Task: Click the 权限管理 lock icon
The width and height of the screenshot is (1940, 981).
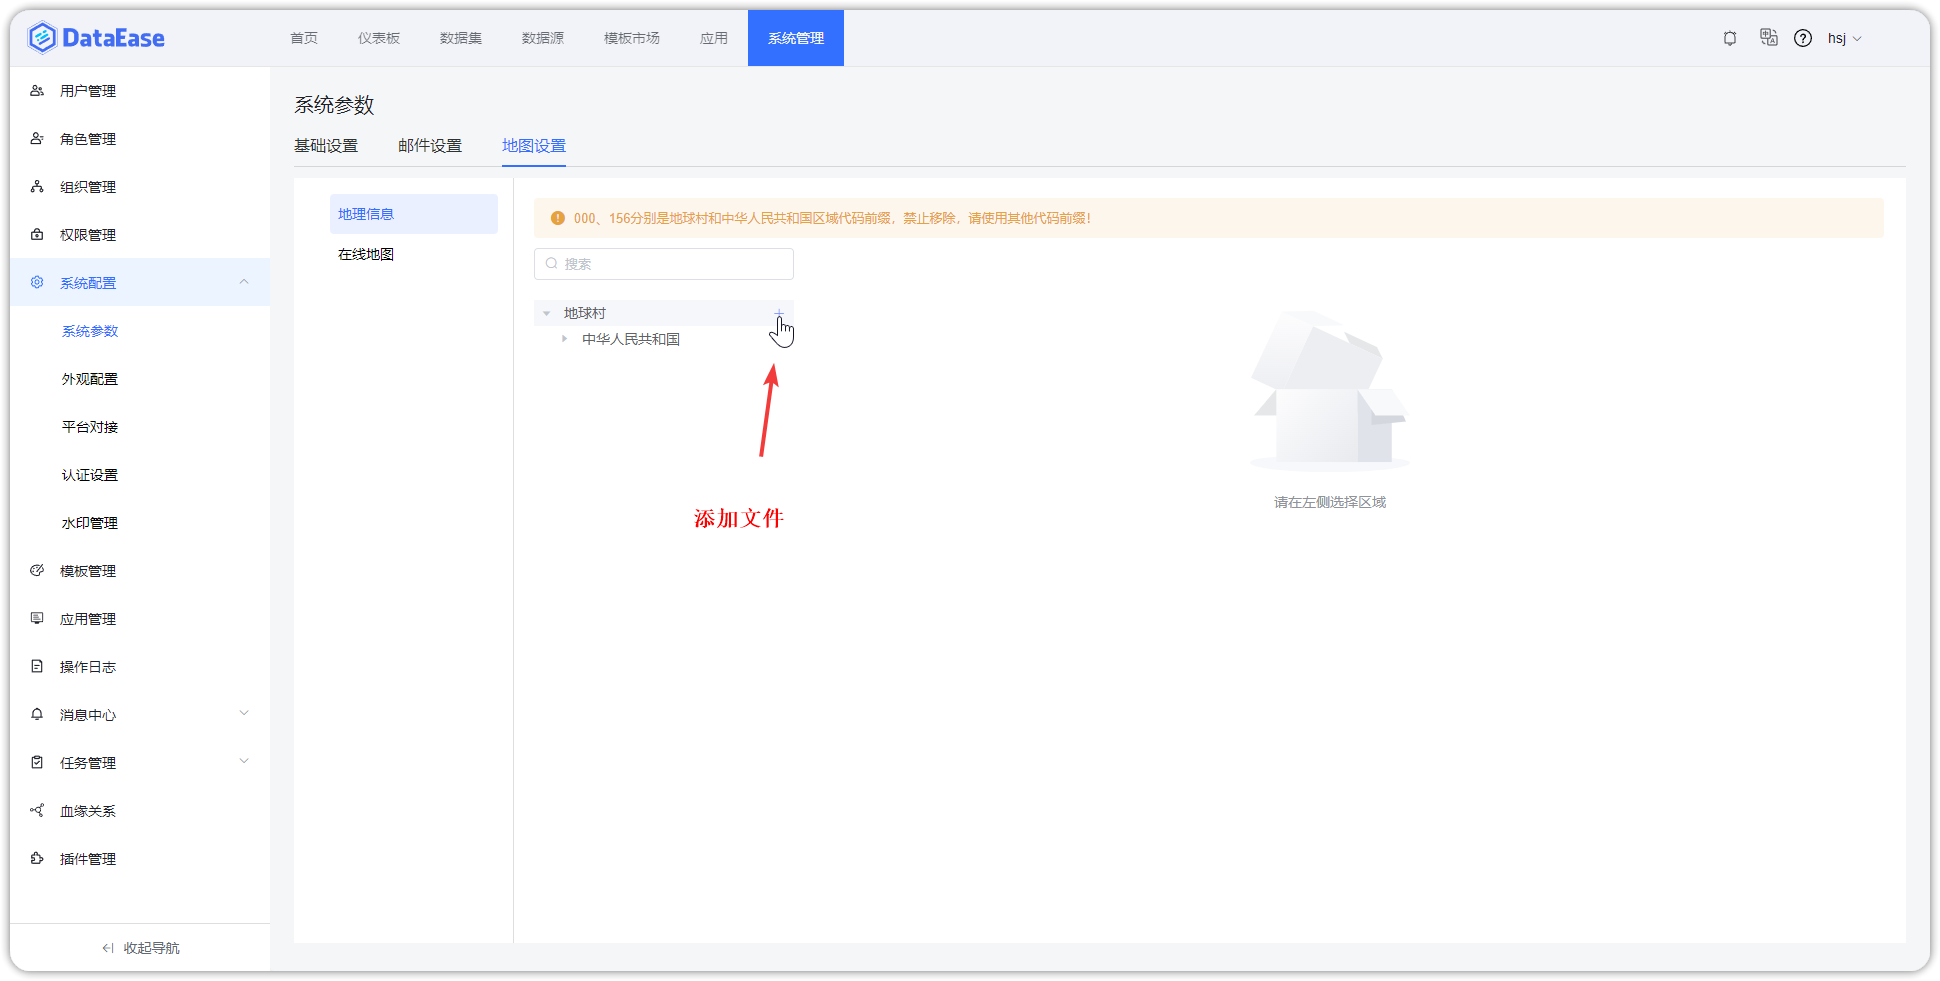Action: [37, 234]
